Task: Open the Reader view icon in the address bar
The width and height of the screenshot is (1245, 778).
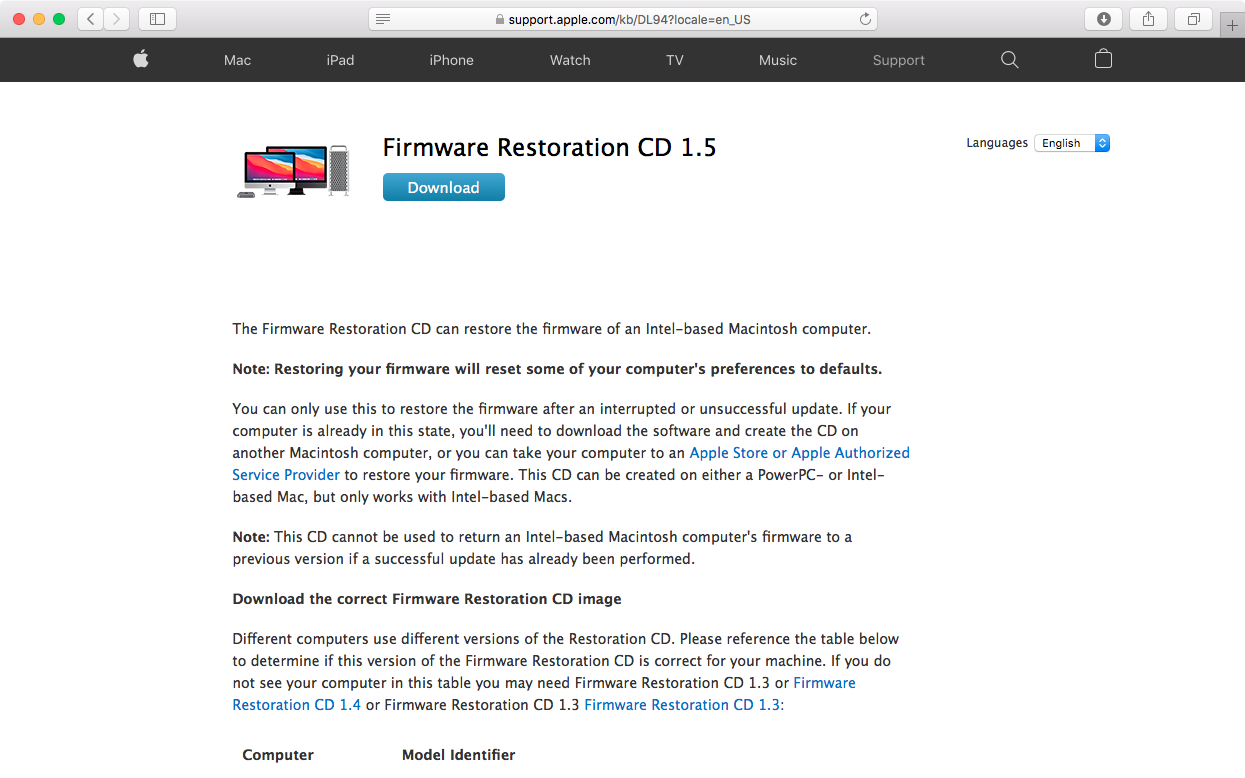Action: [383, 19]
